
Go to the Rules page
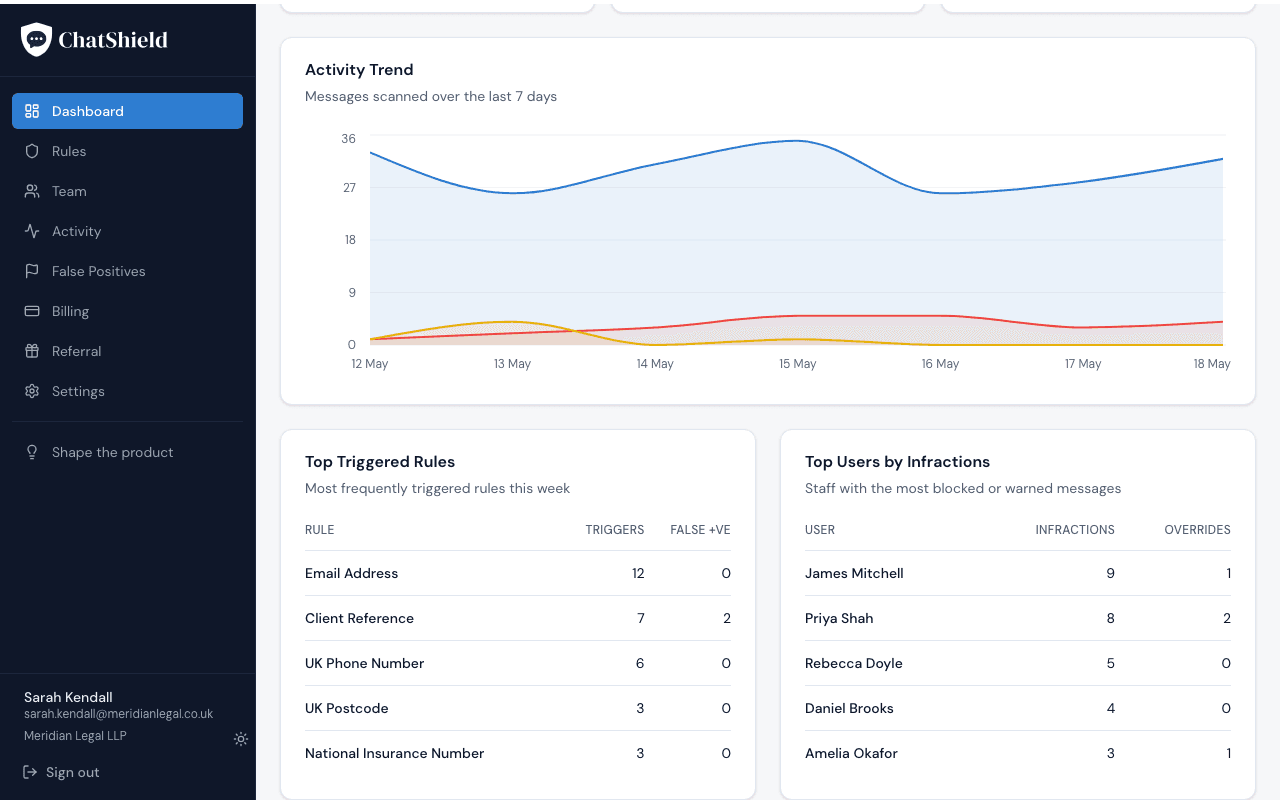[127, 151]
